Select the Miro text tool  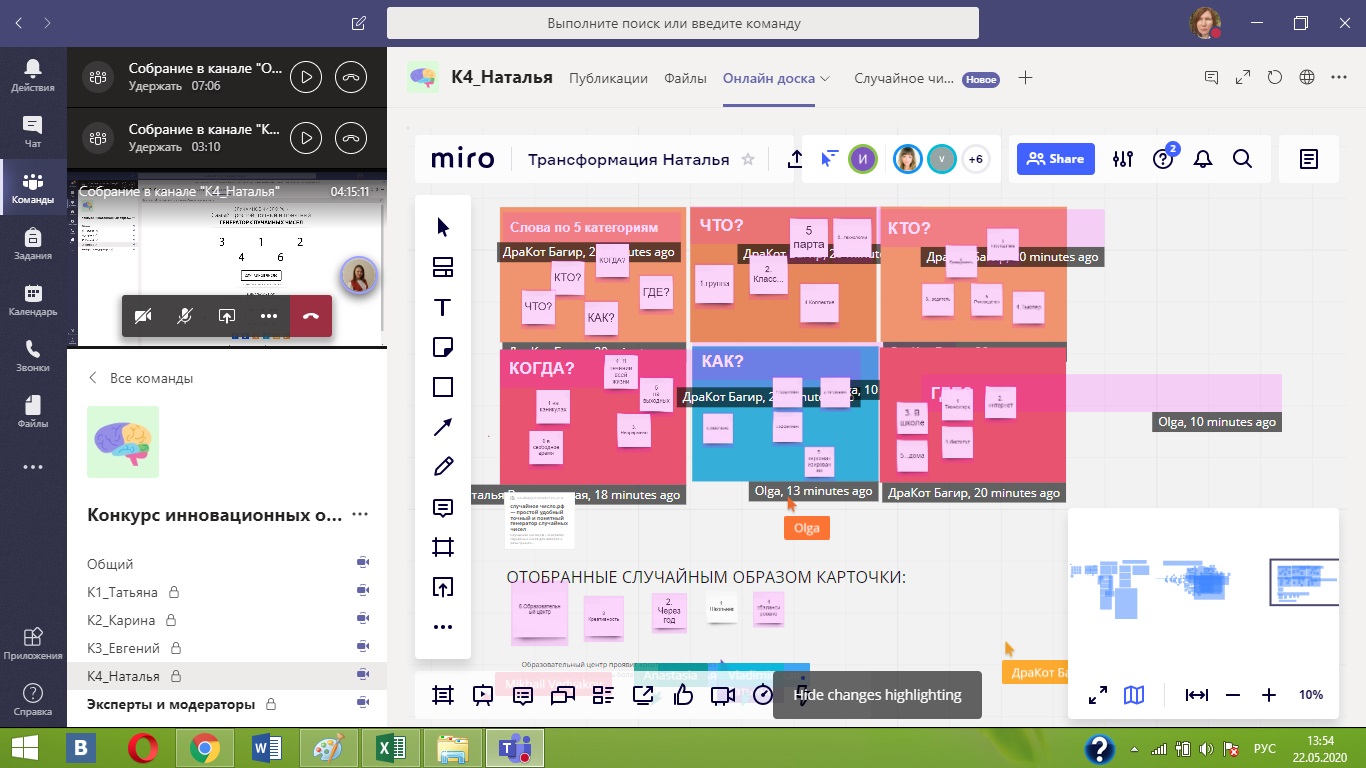pyautogui.click(x=443, y=307)
